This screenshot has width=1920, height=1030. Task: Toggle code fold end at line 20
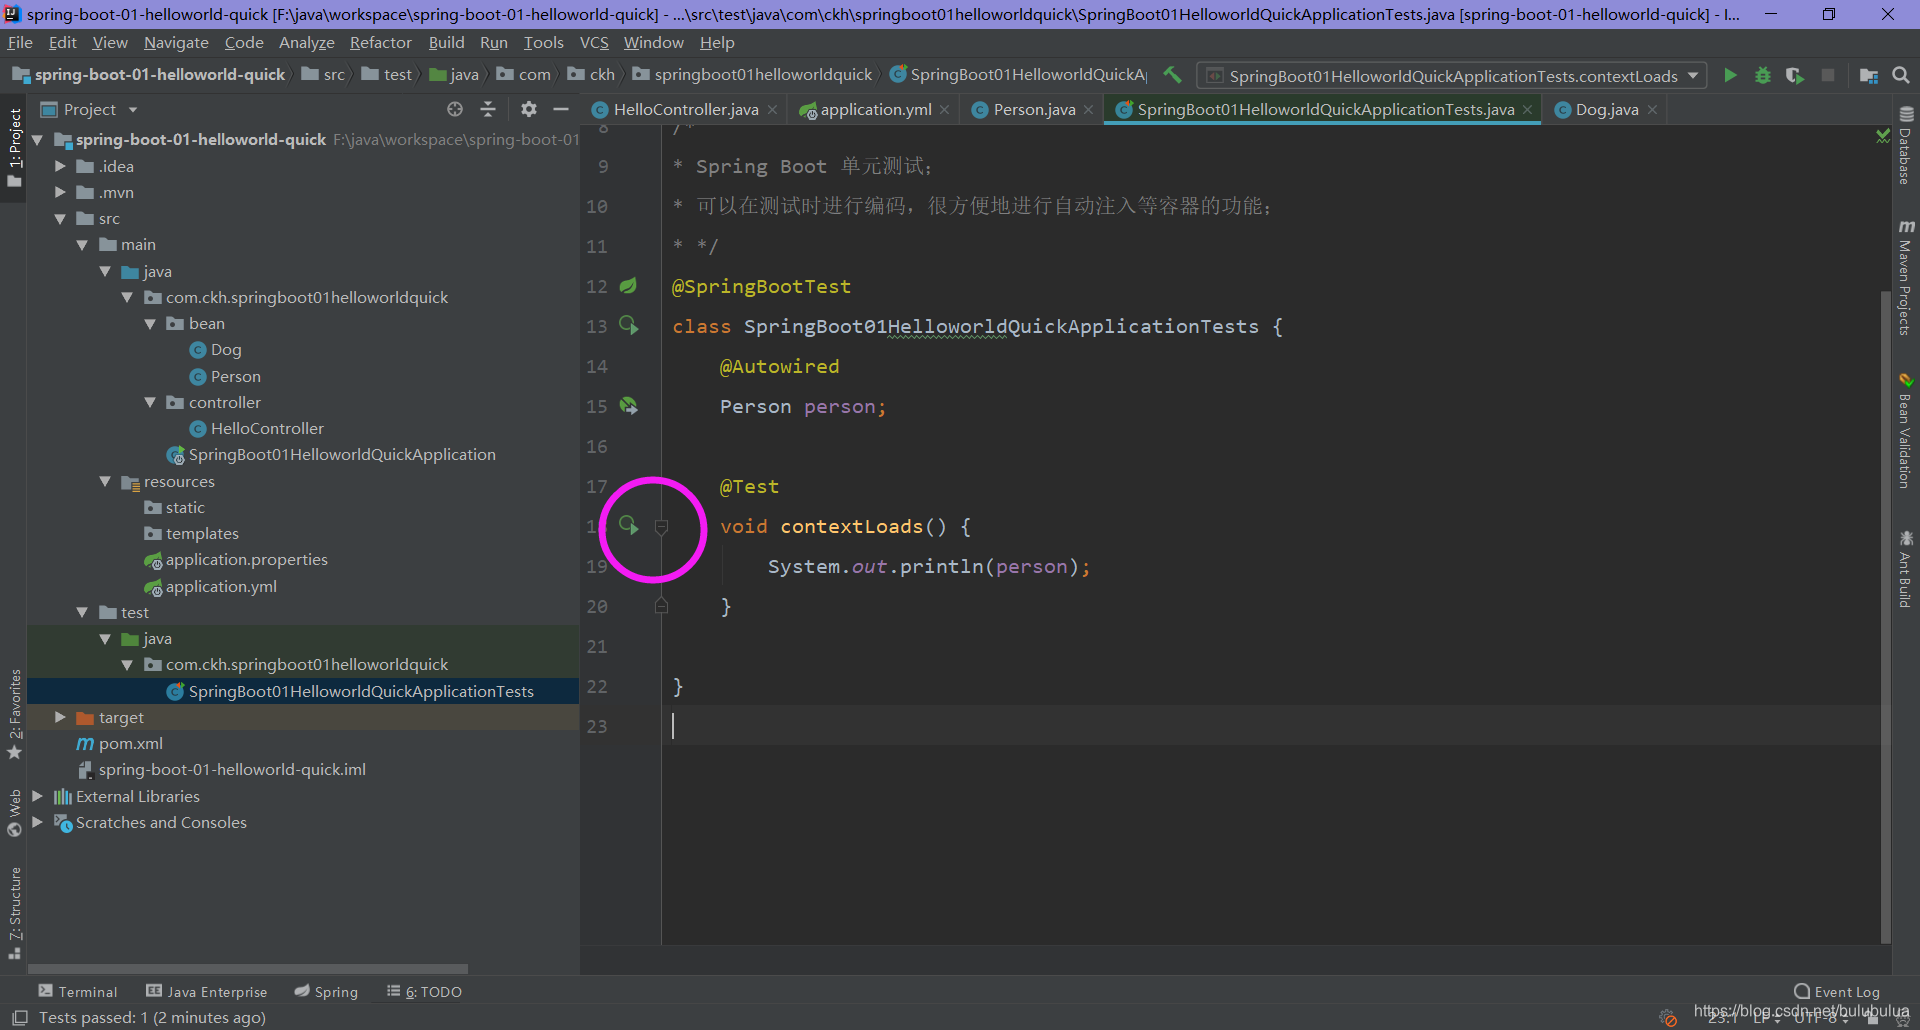pos(661,606)
